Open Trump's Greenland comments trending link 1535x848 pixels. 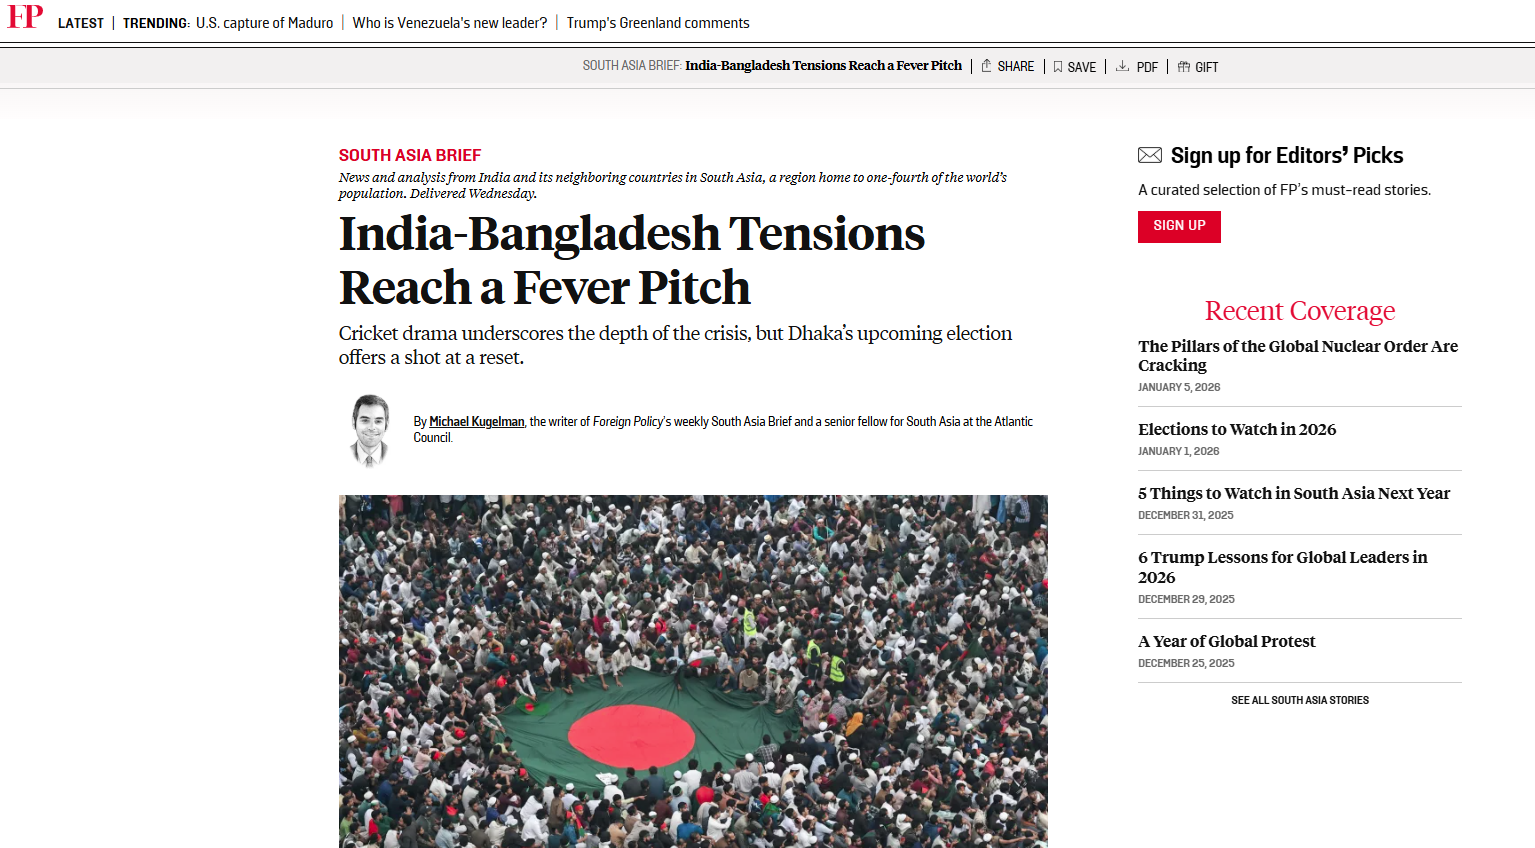658,23
